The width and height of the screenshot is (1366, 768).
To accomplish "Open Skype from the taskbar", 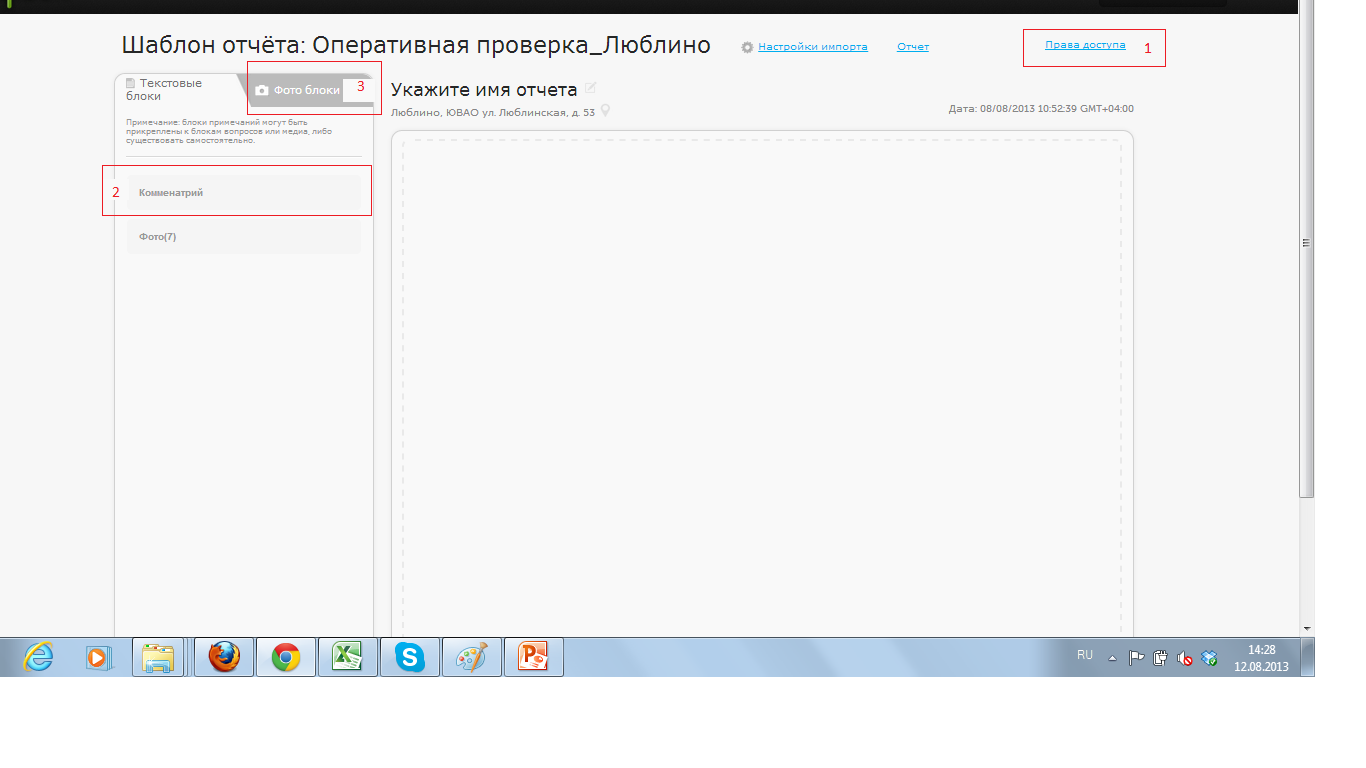I will [409, 657].
